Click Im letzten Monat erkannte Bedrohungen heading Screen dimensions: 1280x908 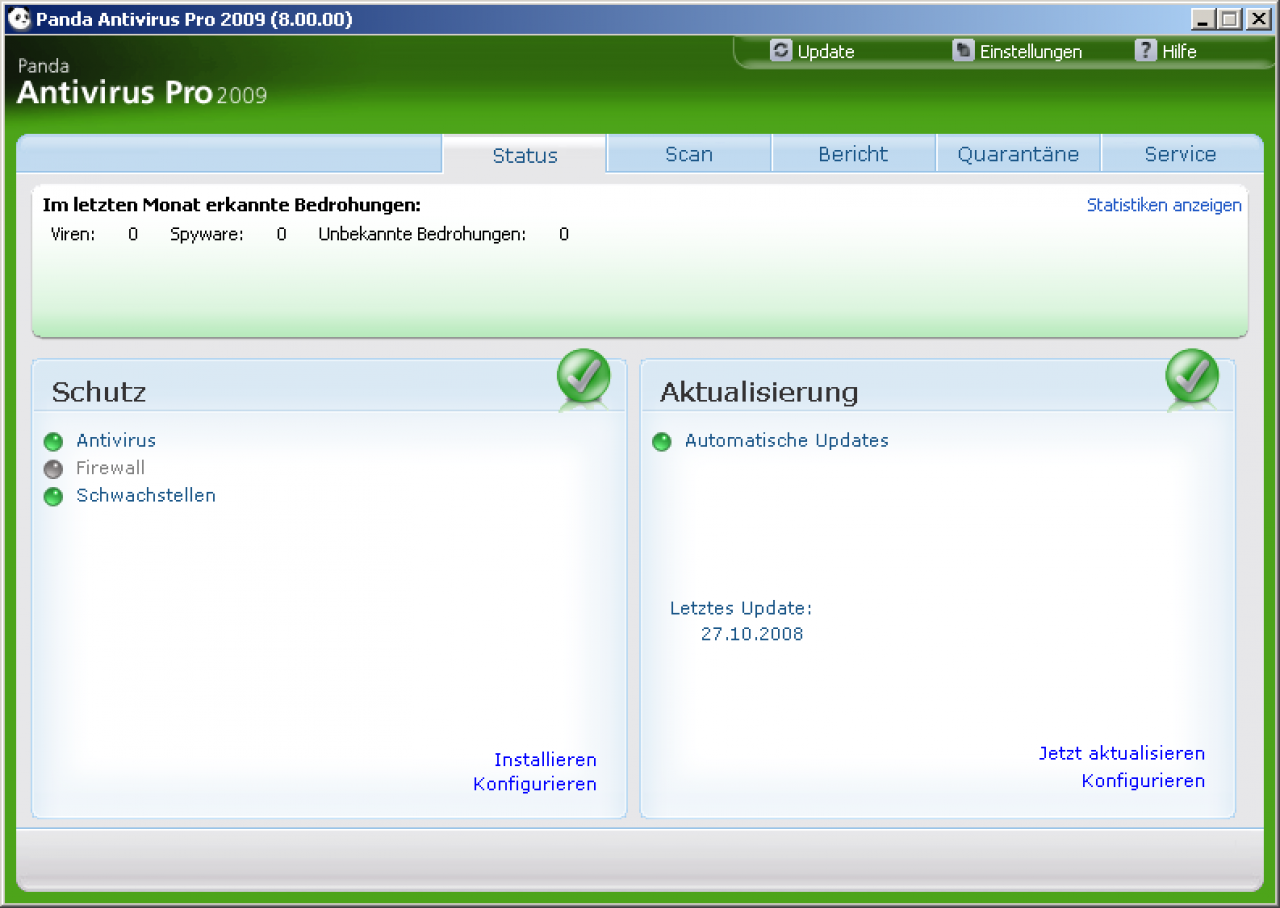click(x=231, y=205)
